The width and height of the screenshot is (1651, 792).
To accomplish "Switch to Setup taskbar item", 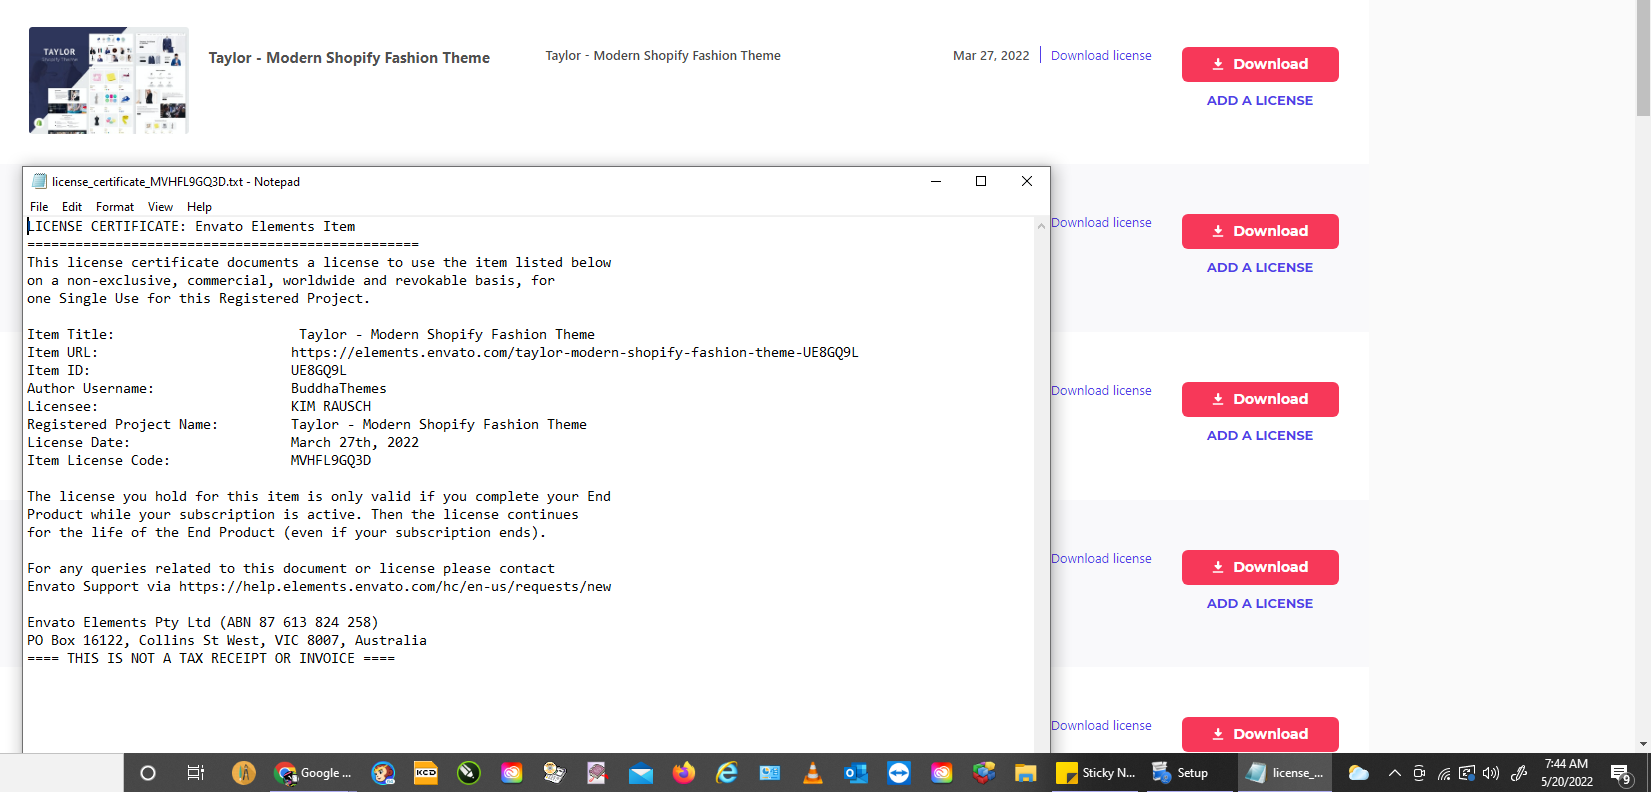I will tap(1180, 773).
